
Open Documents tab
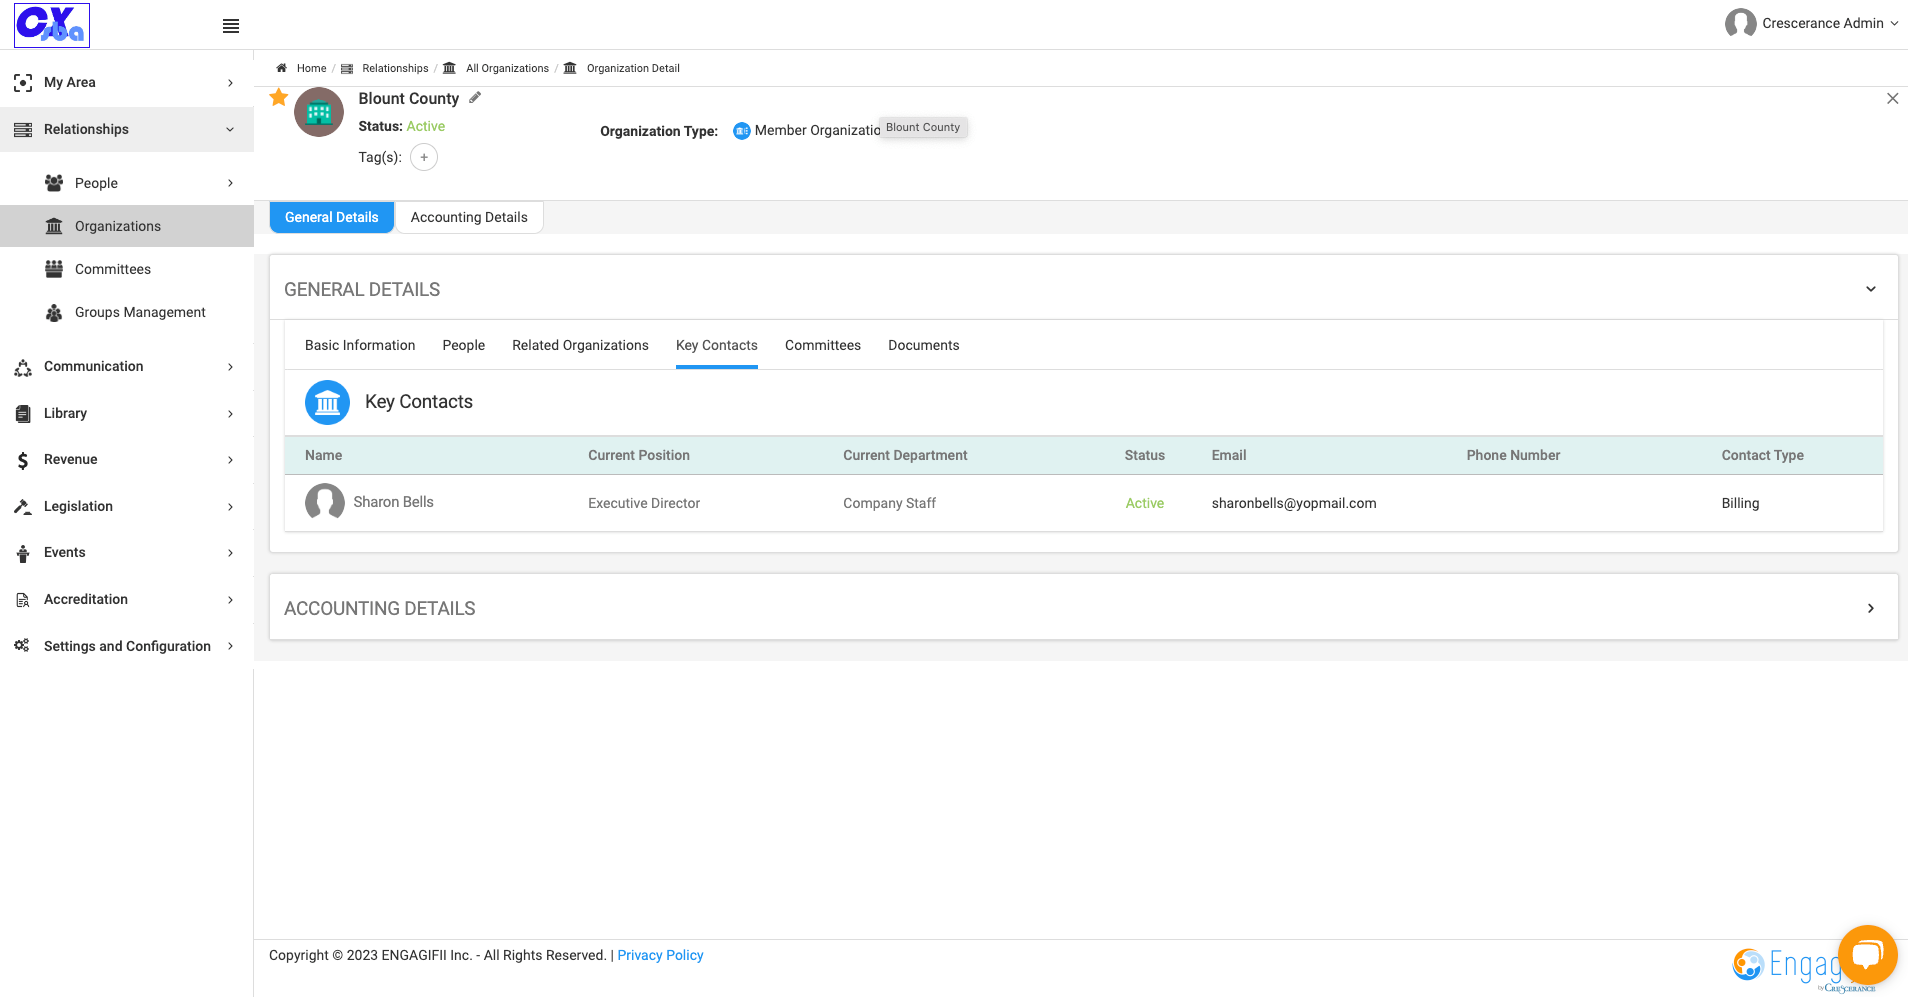[924, 345]
